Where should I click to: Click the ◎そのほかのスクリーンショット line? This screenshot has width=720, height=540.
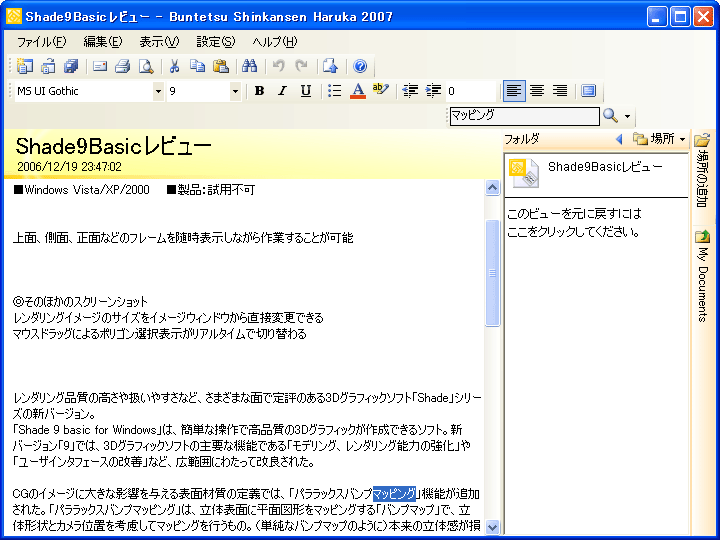tap(80, 302)
